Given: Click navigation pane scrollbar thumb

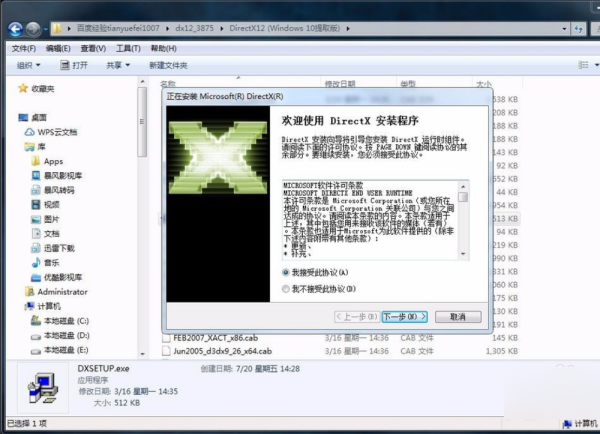Looking at the screenshot, I should pos(142,122).
